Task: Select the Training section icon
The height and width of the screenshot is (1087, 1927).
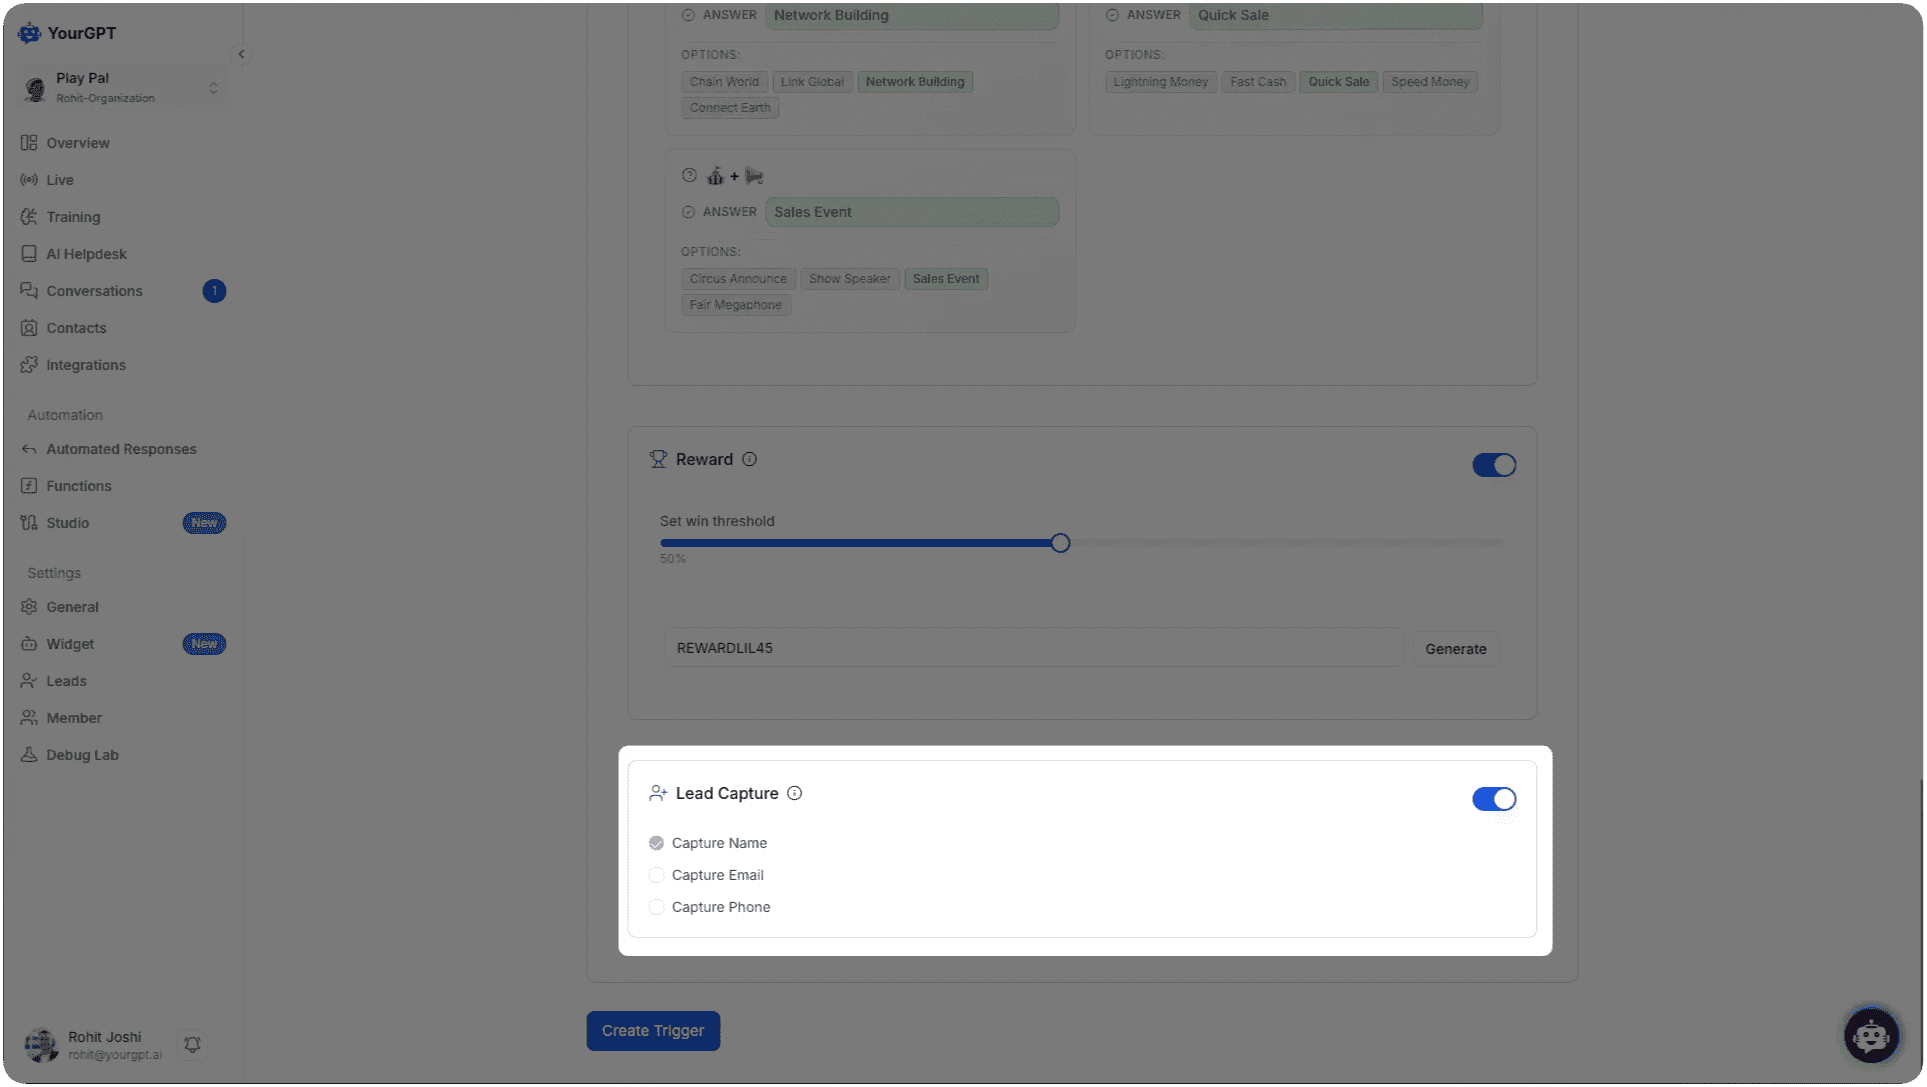Action: tap(29, 217)
